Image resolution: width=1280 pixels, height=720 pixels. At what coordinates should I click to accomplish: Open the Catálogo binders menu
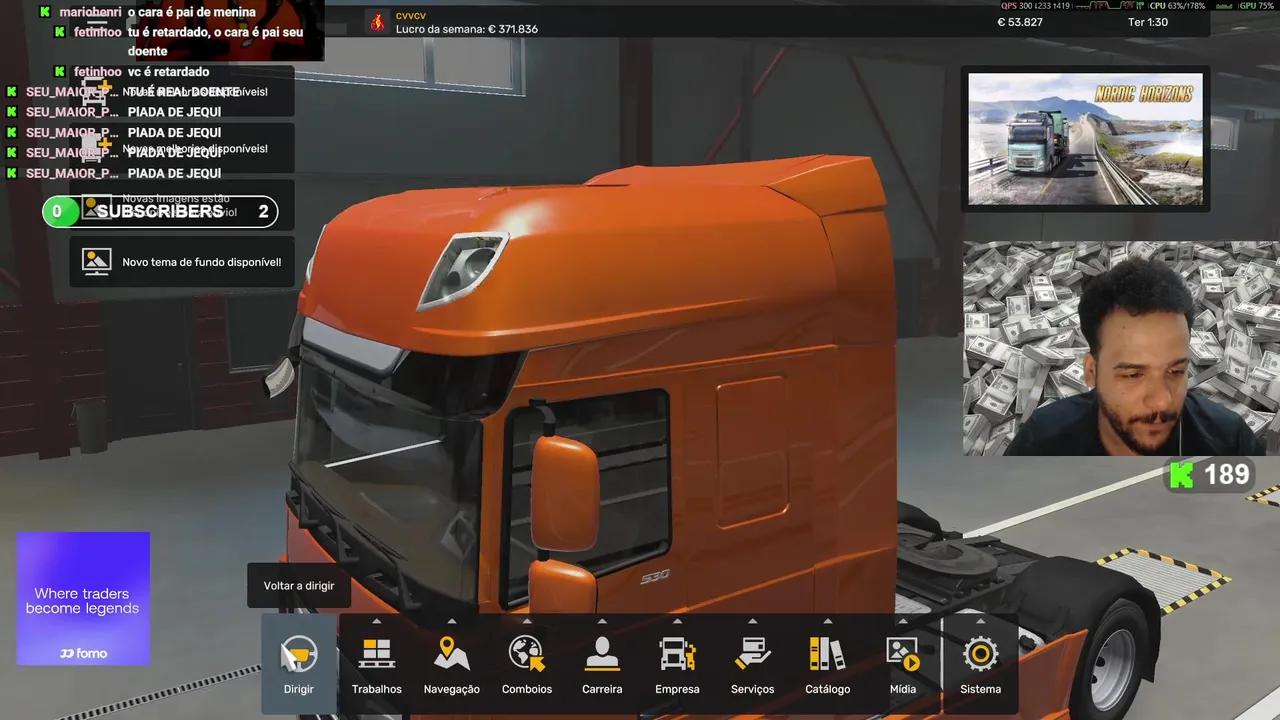pos(827,654)
